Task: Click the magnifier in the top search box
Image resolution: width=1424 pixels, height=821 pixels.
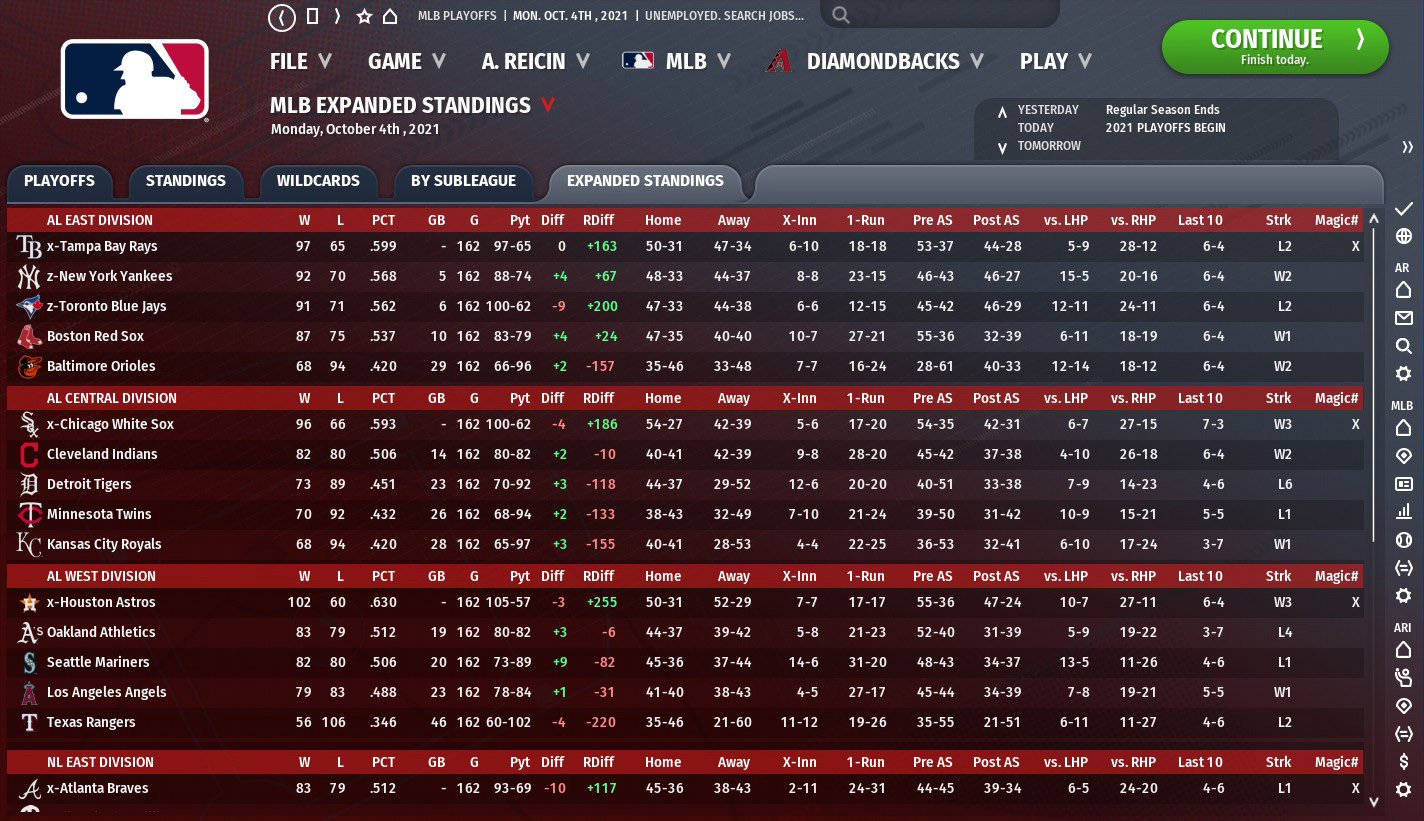Action: tap(841, 15)
